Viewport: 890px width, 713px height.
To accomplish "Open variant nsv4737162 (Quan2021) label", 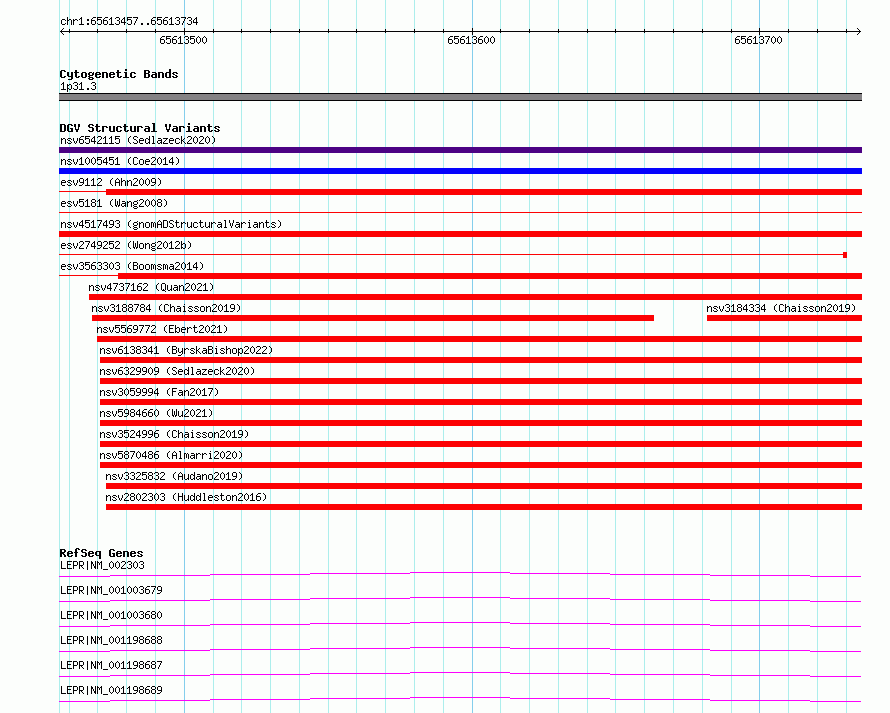I will coord(151,287).
